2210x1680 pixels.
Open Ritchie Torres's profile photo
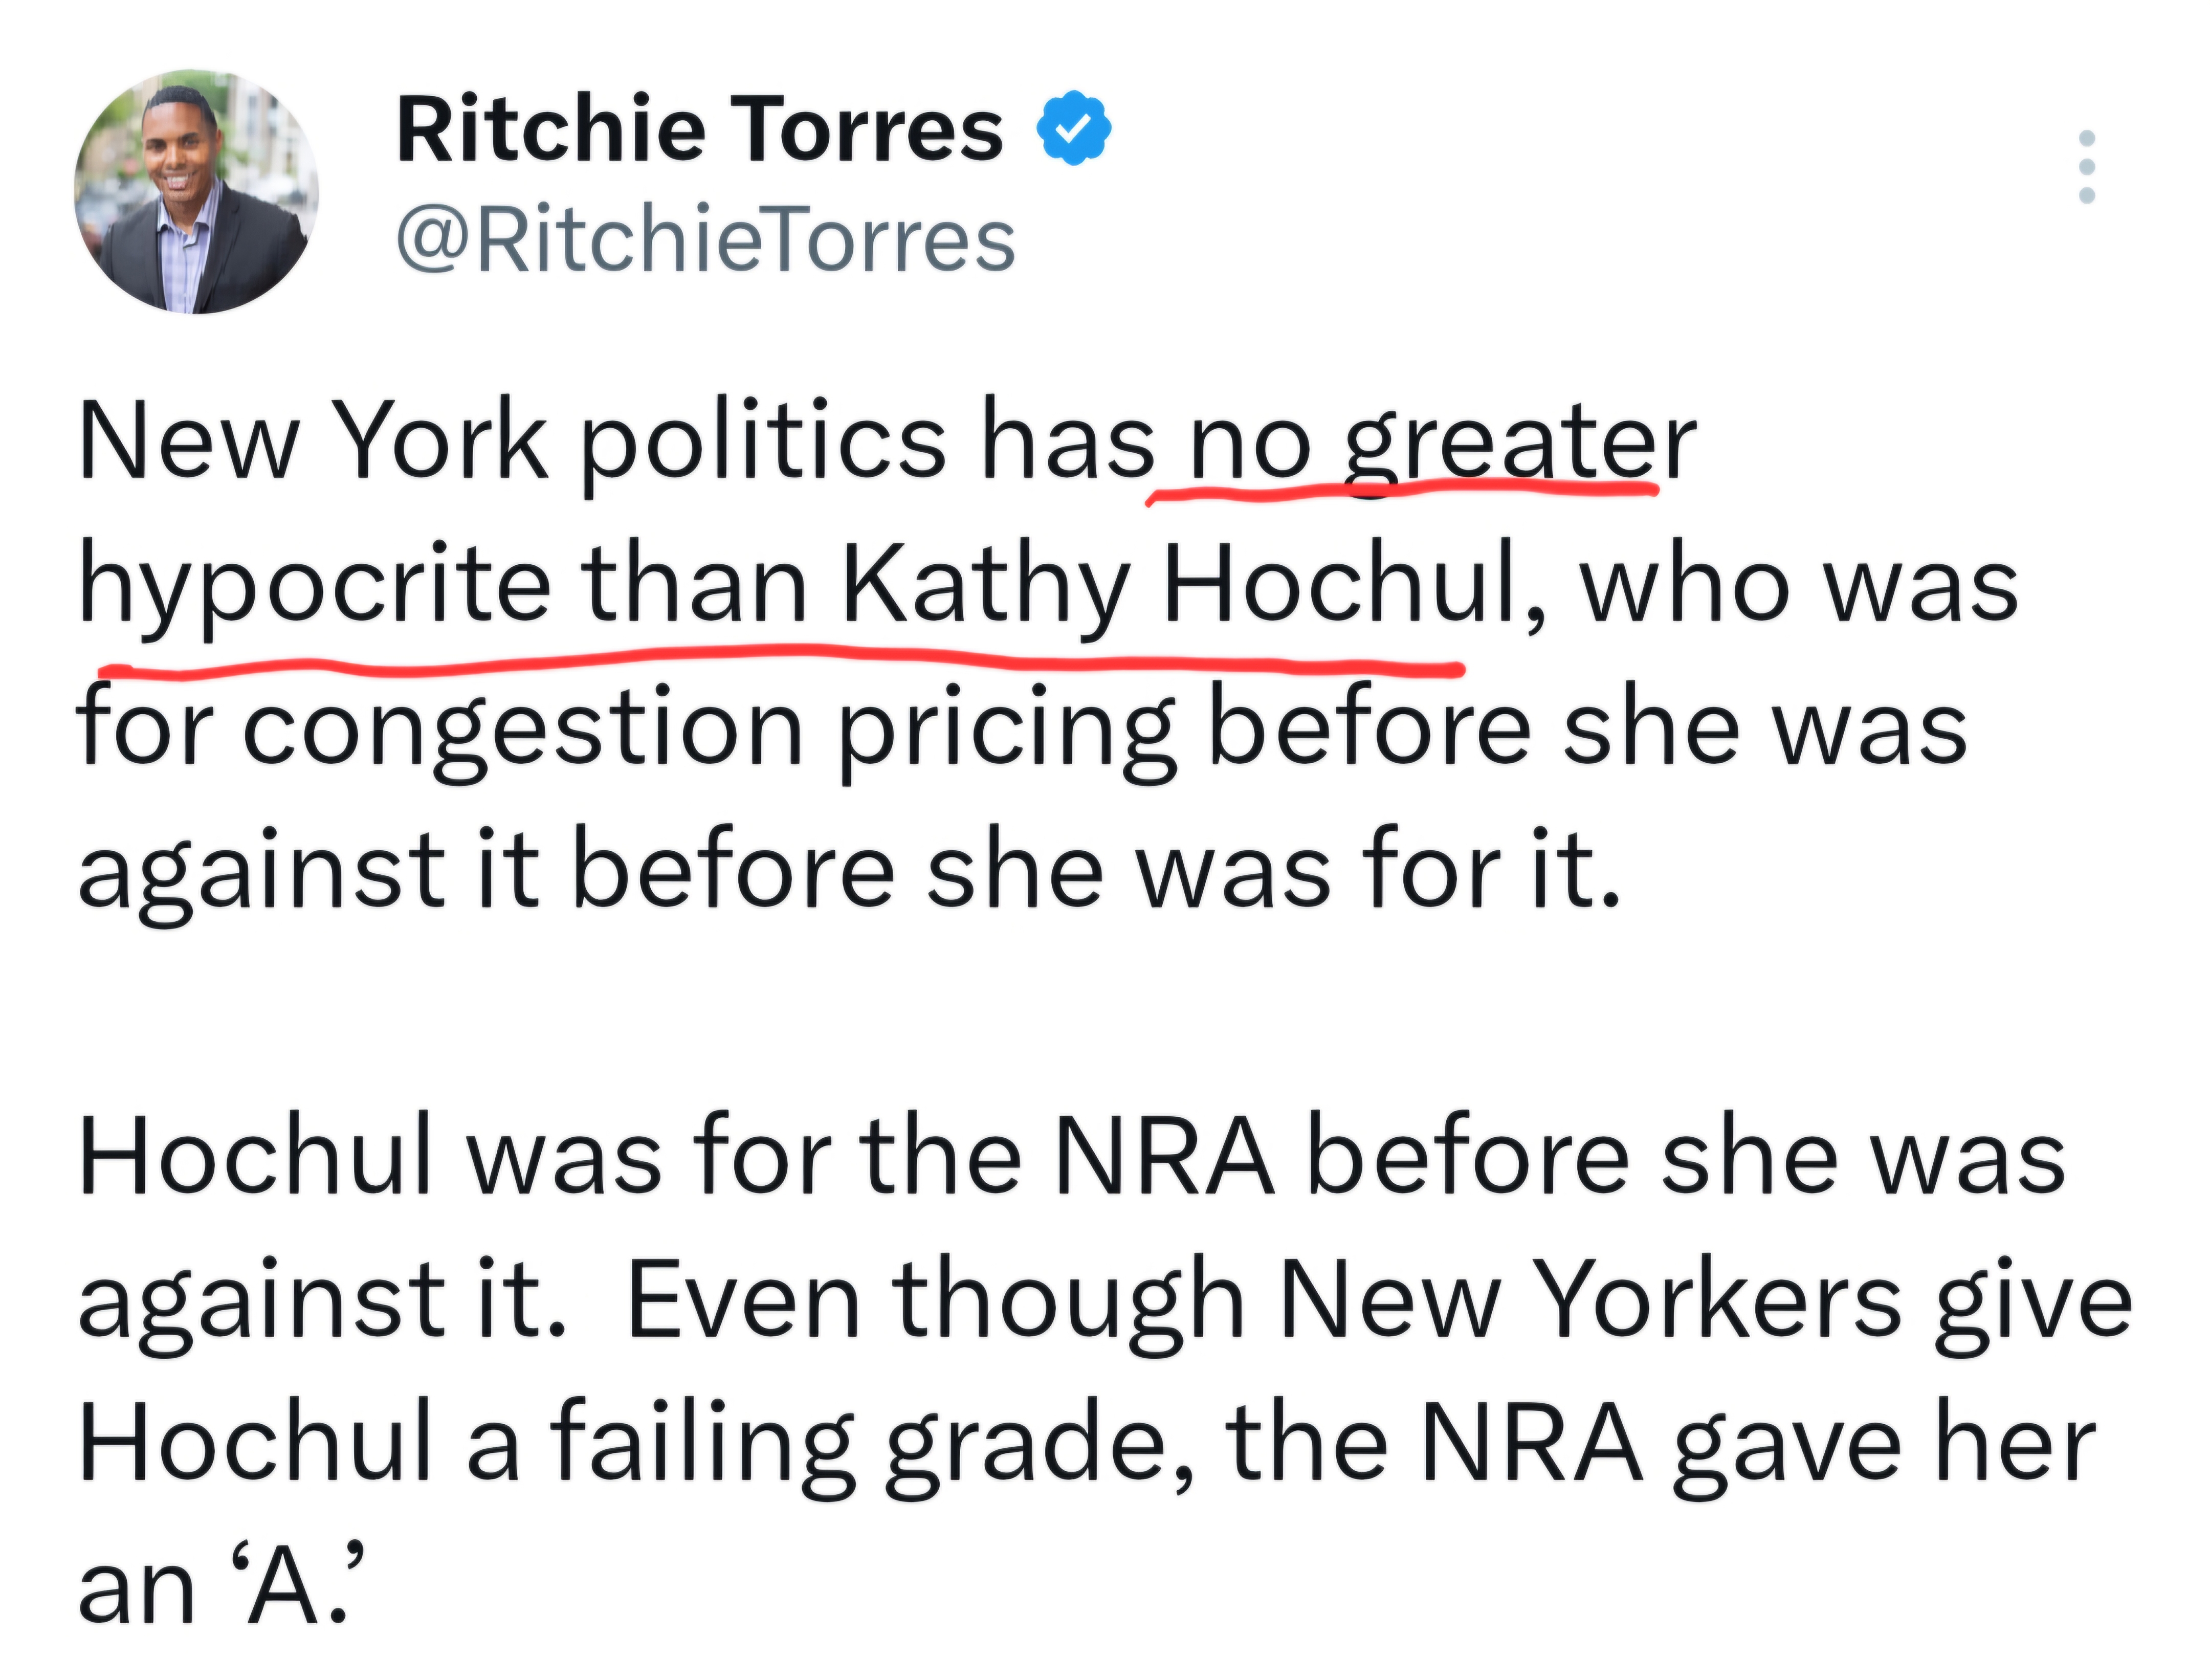[196, 192]
